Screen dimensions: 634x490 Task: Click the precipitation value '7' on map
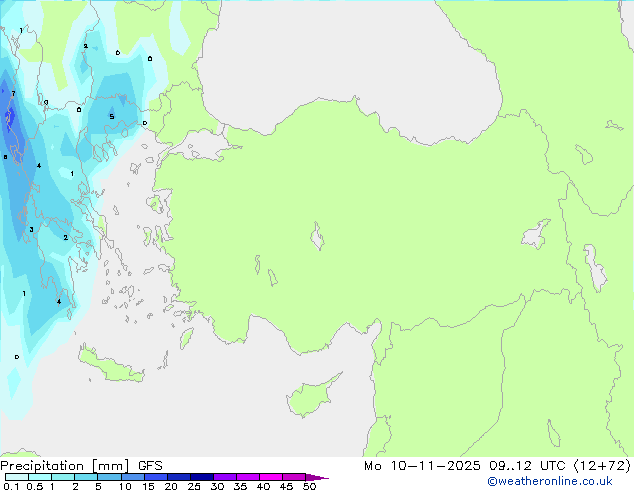[x=13, y=93]
